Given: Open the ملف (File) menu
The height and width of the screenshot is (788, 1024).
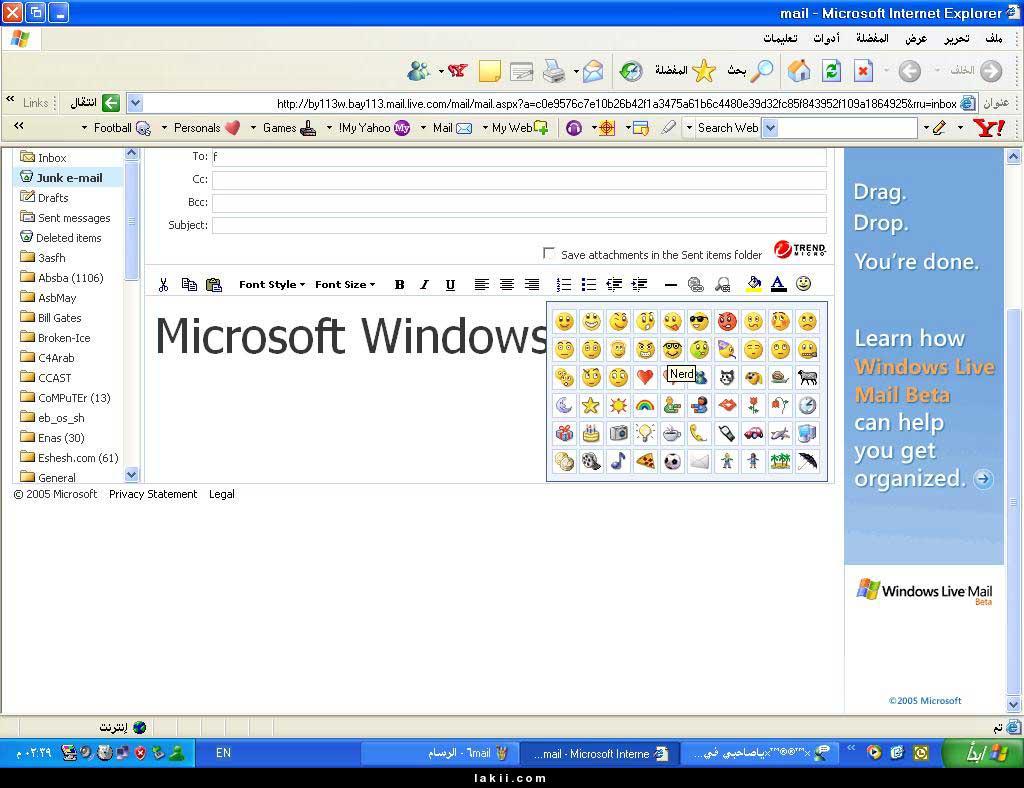Looking at the screenshot, I should tap(994, 39).
